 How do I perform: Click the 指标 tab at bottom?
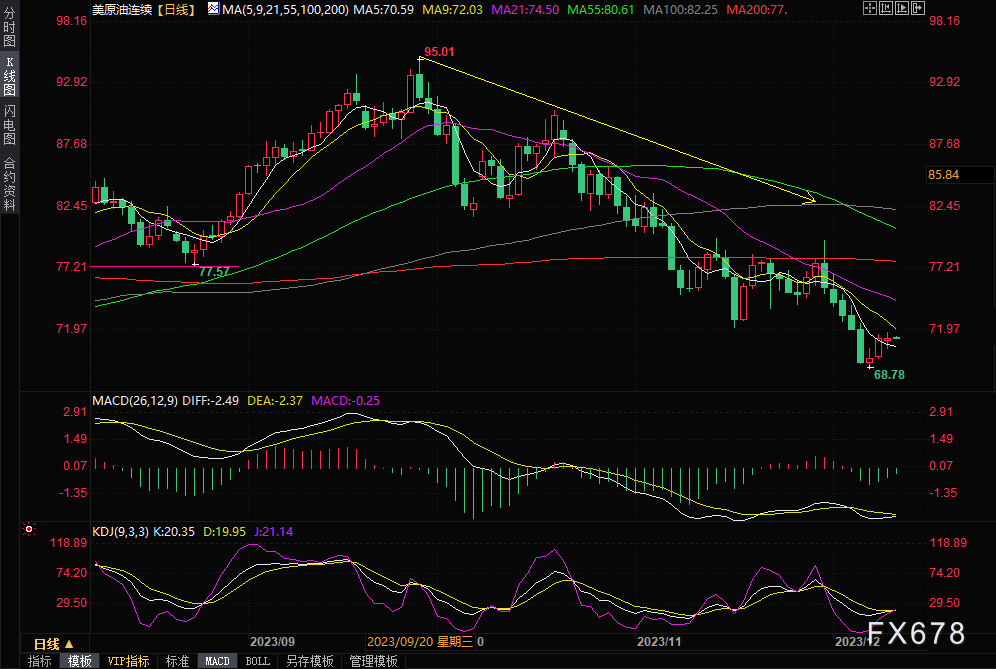click(x=39, y=661)
